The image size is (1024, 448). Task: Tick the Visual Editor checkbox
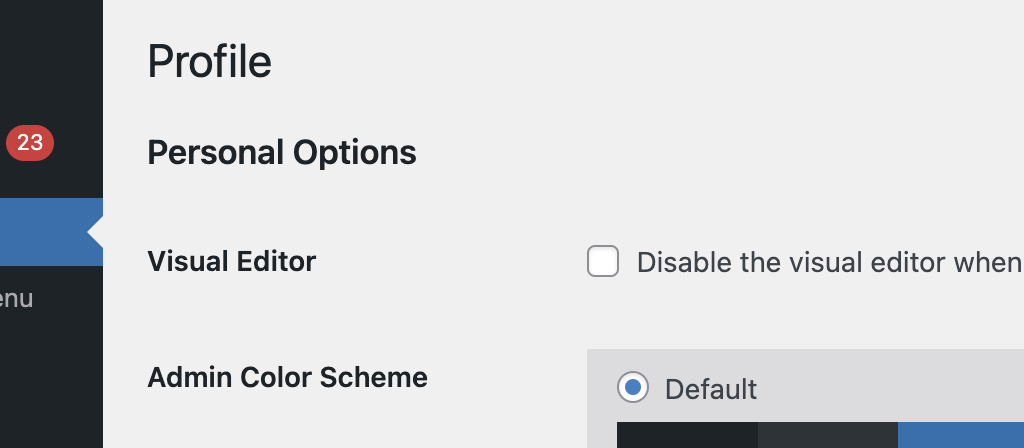(x=603, y=261)
